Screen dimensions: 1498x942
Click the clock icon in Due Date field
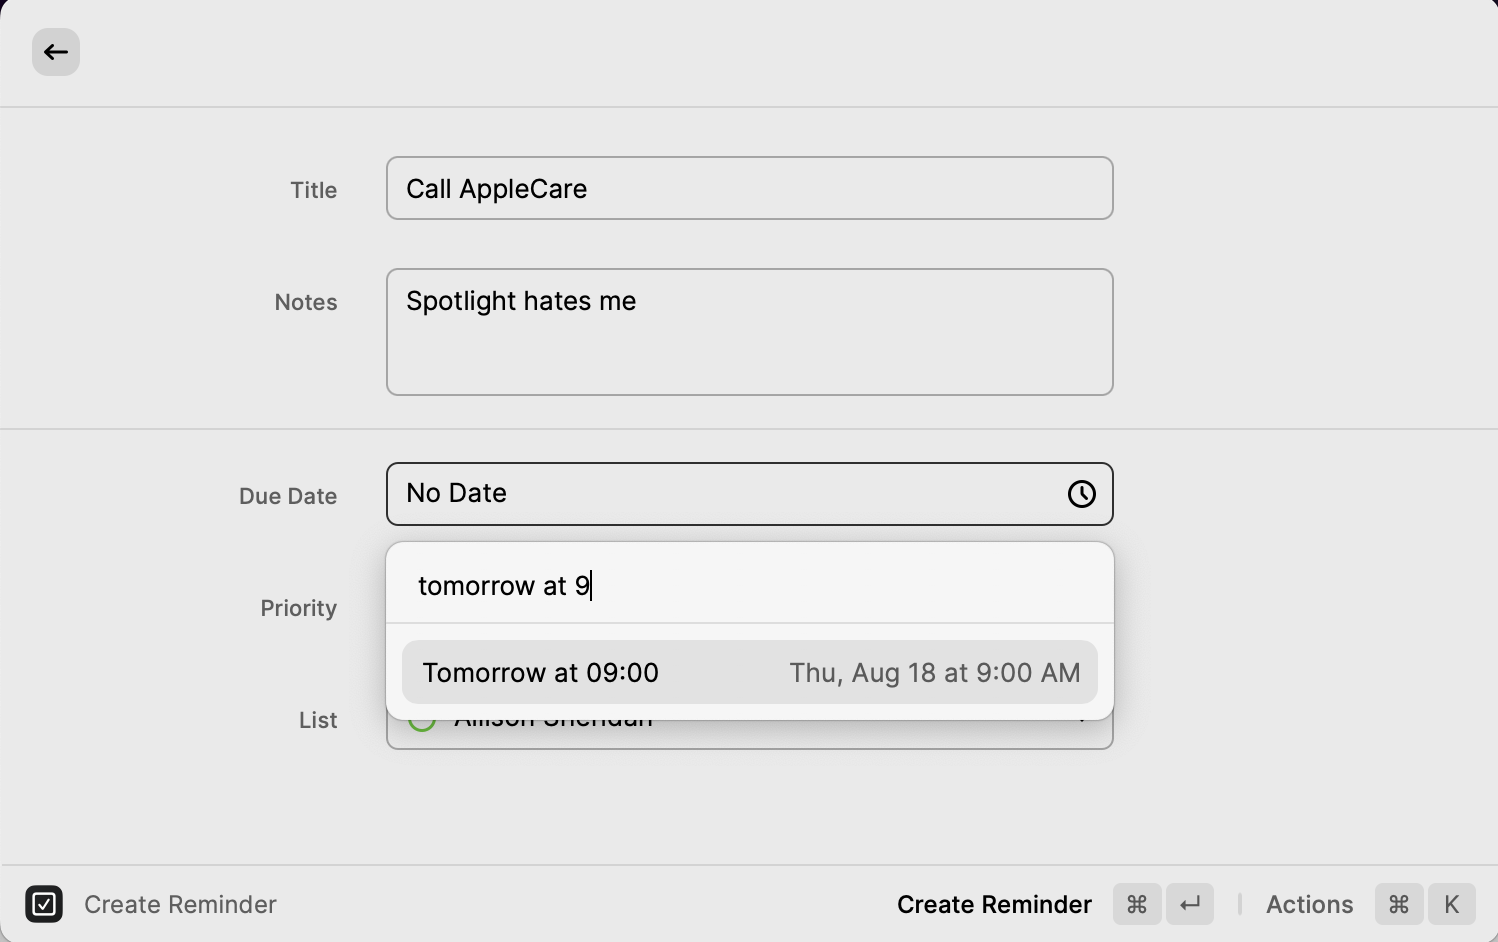pos(1081,494)
